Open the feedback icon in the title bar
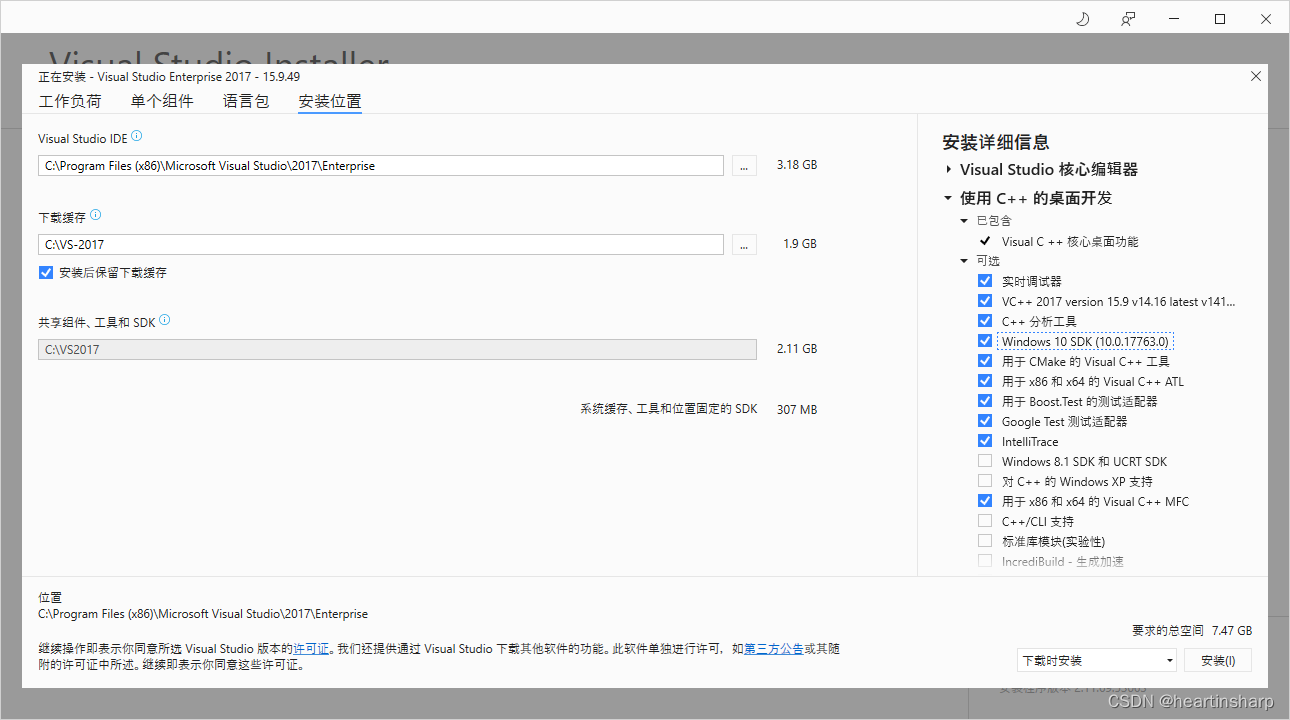The image size is (1290, 720). click(x=1128, y=18)
